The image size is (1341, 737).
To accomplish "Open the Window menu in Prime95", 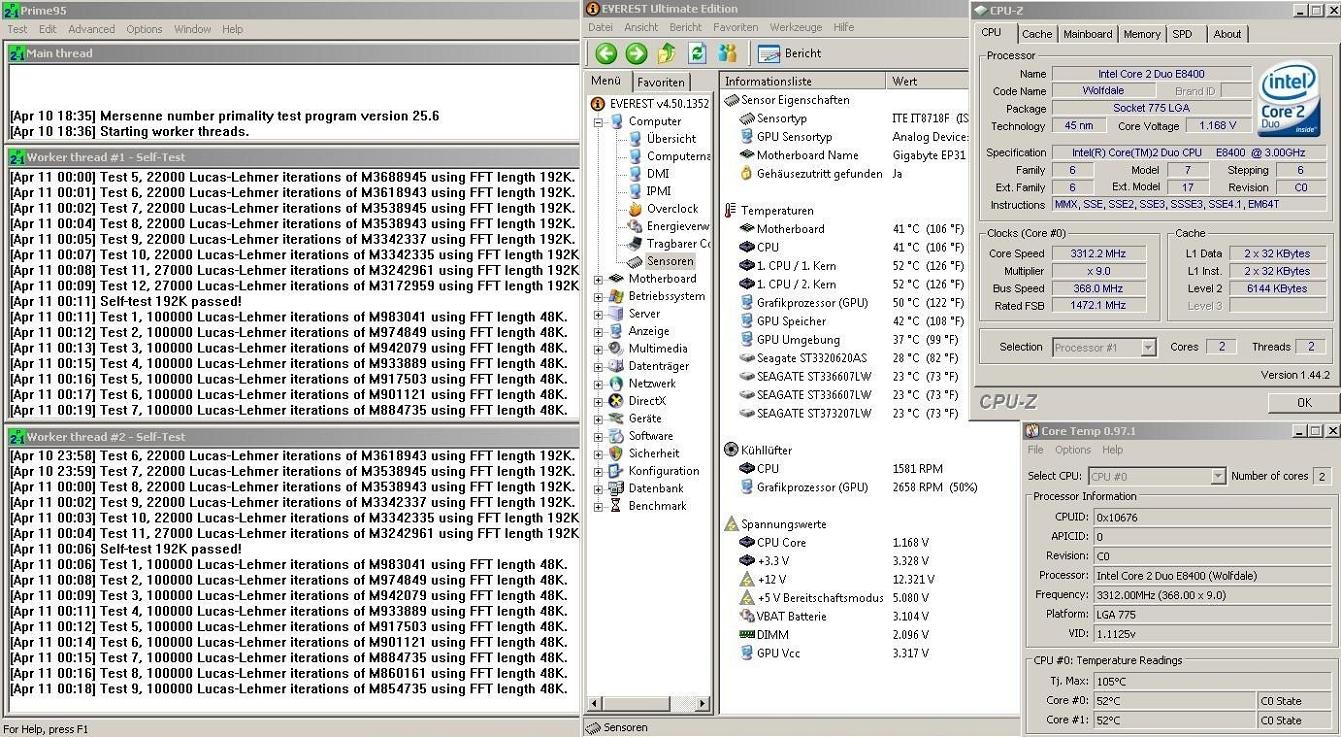I will (x=192, y=29).
